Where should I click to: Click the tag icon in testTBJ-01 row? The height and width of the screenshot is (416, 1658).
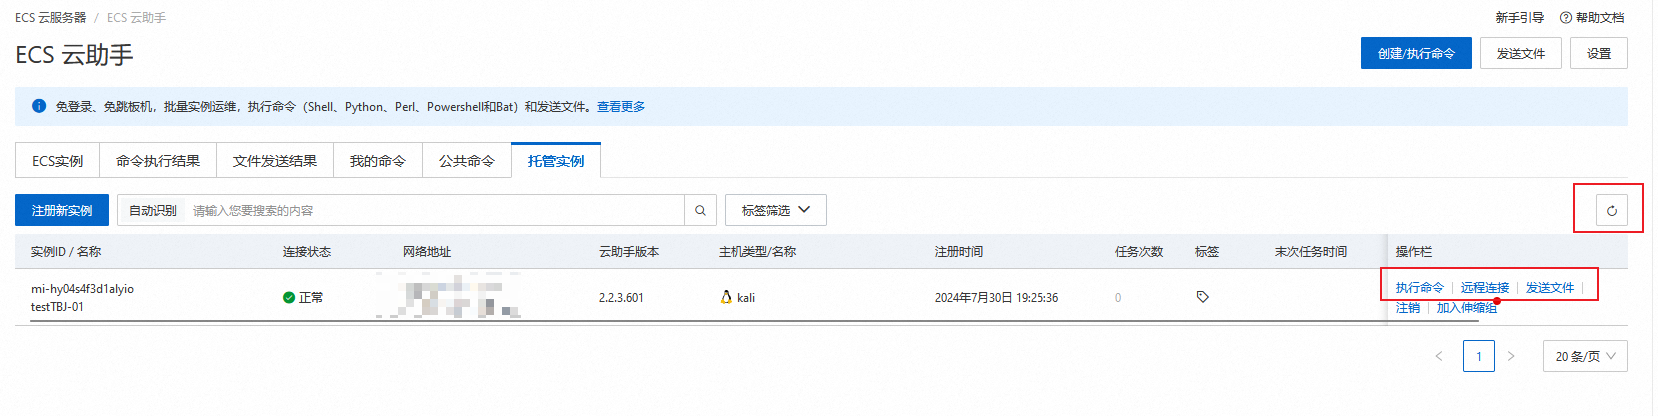[1202, 297]
